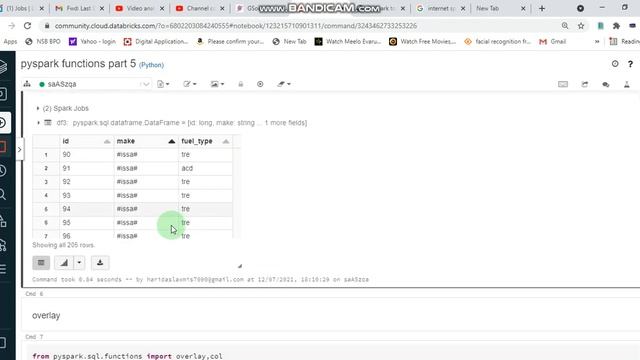
Task: Open the view image menu dropdown
Action: [x=217, y=84]
